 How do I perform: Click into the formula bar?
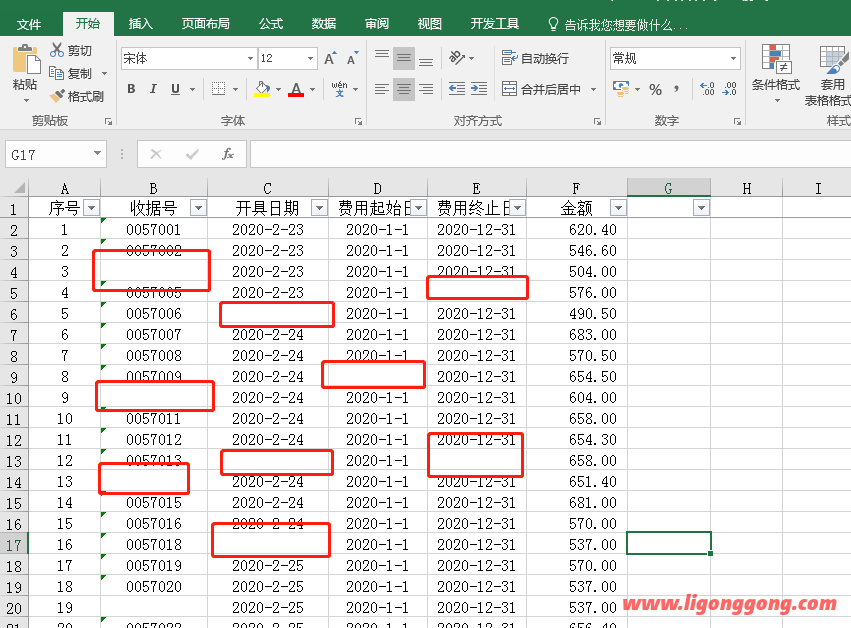click(550, 154)
